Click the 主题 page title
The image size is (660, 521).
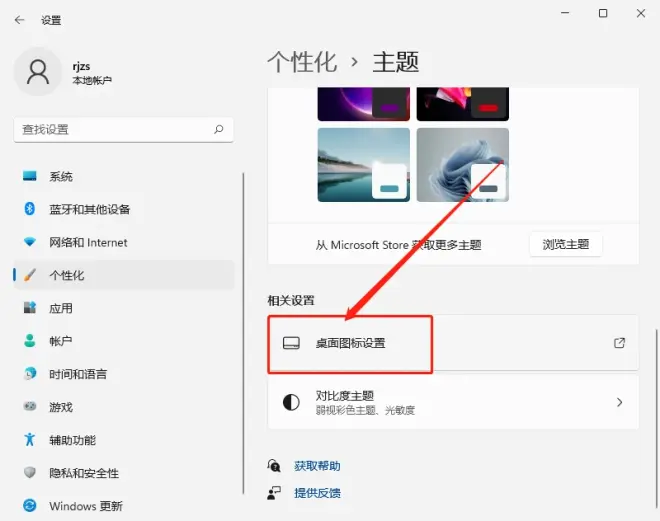(x=396, y=62)
